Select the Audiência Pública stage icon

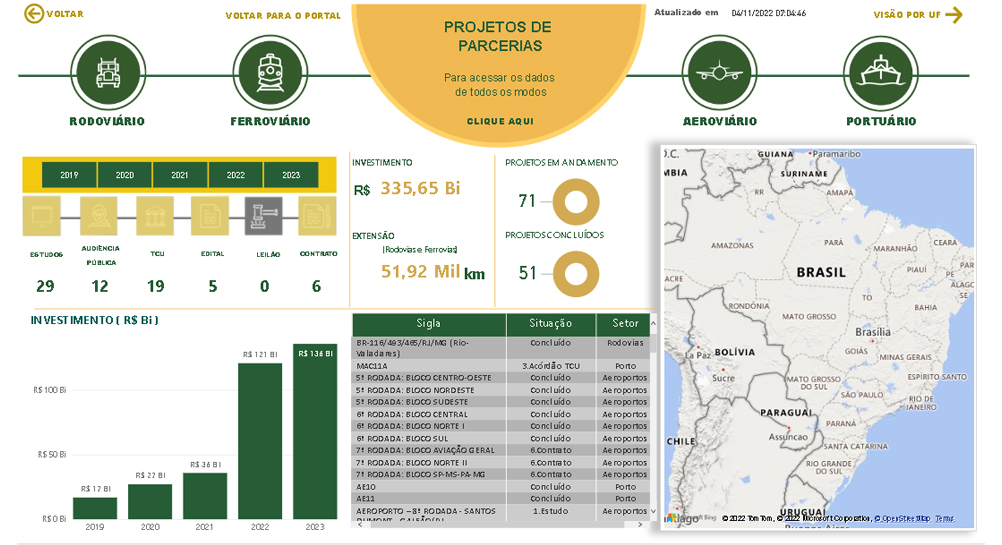click(99, 217)
